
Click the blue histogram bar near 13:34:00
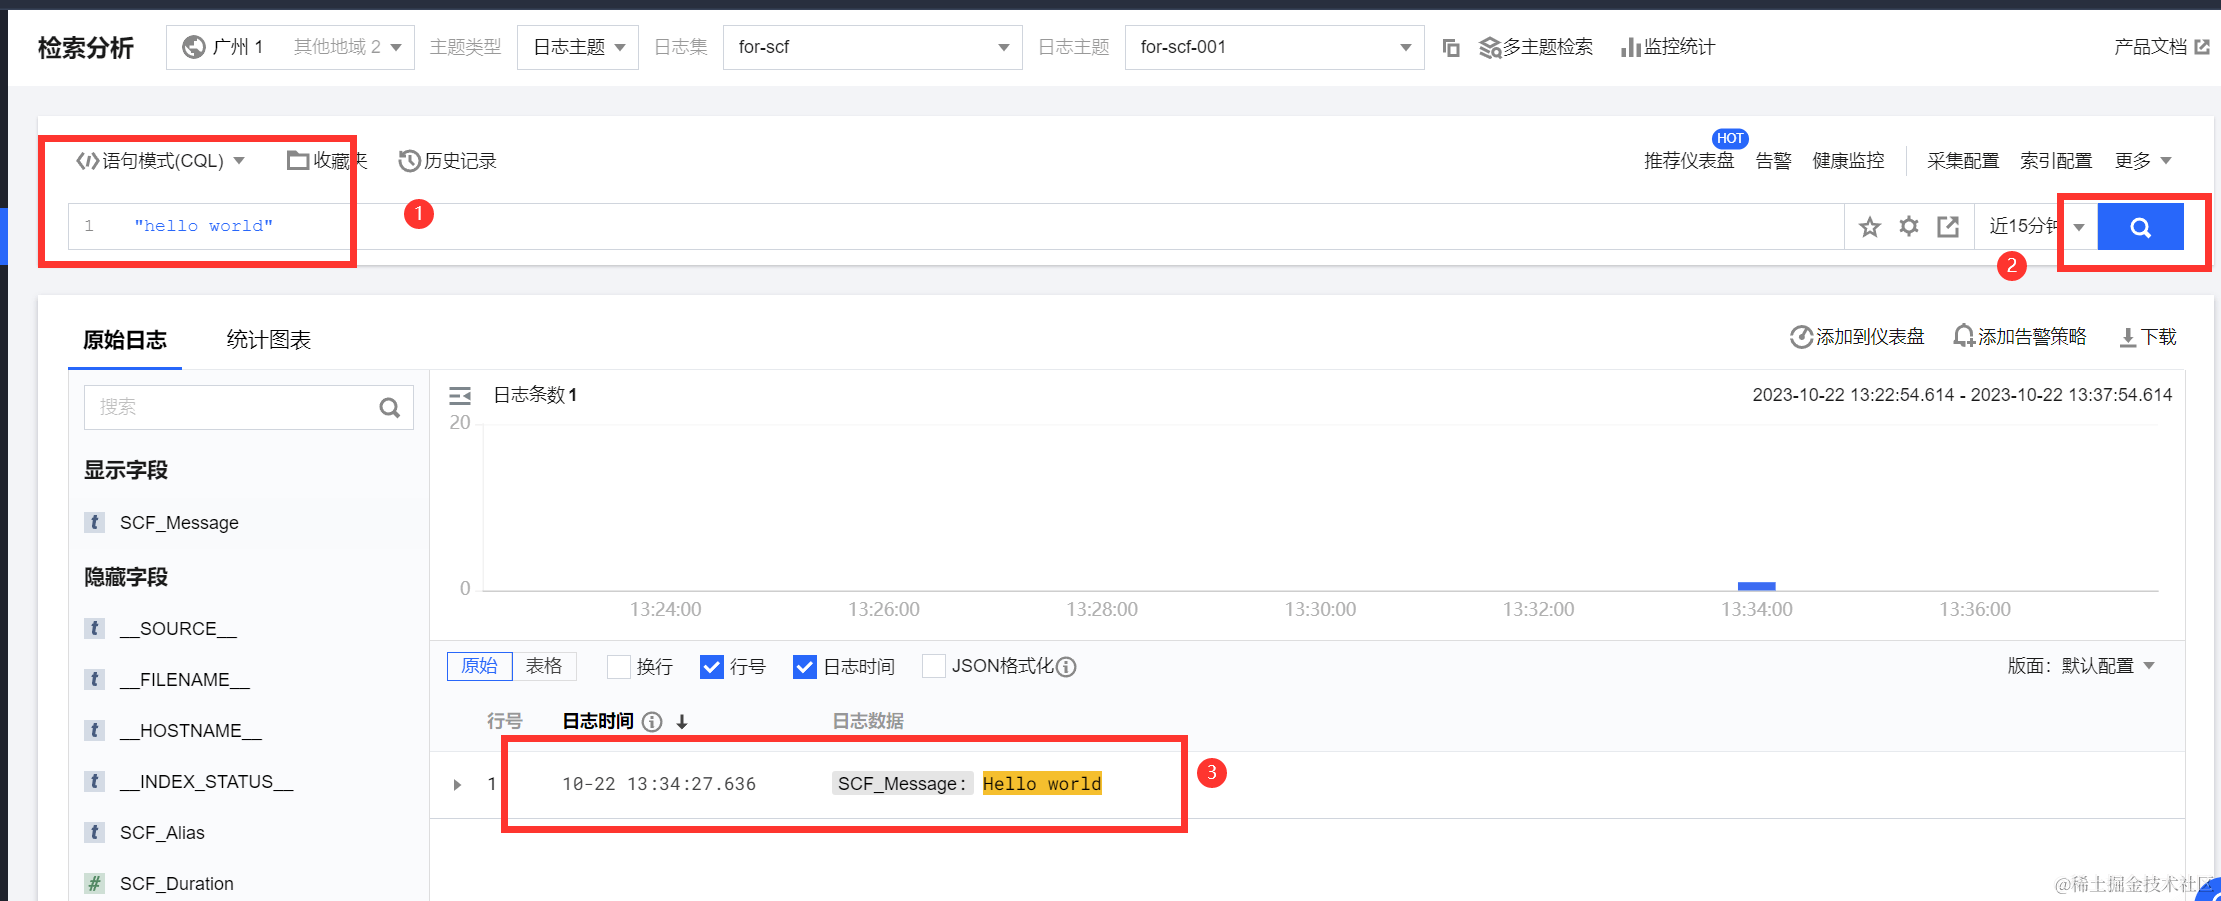pos(1756,586)
